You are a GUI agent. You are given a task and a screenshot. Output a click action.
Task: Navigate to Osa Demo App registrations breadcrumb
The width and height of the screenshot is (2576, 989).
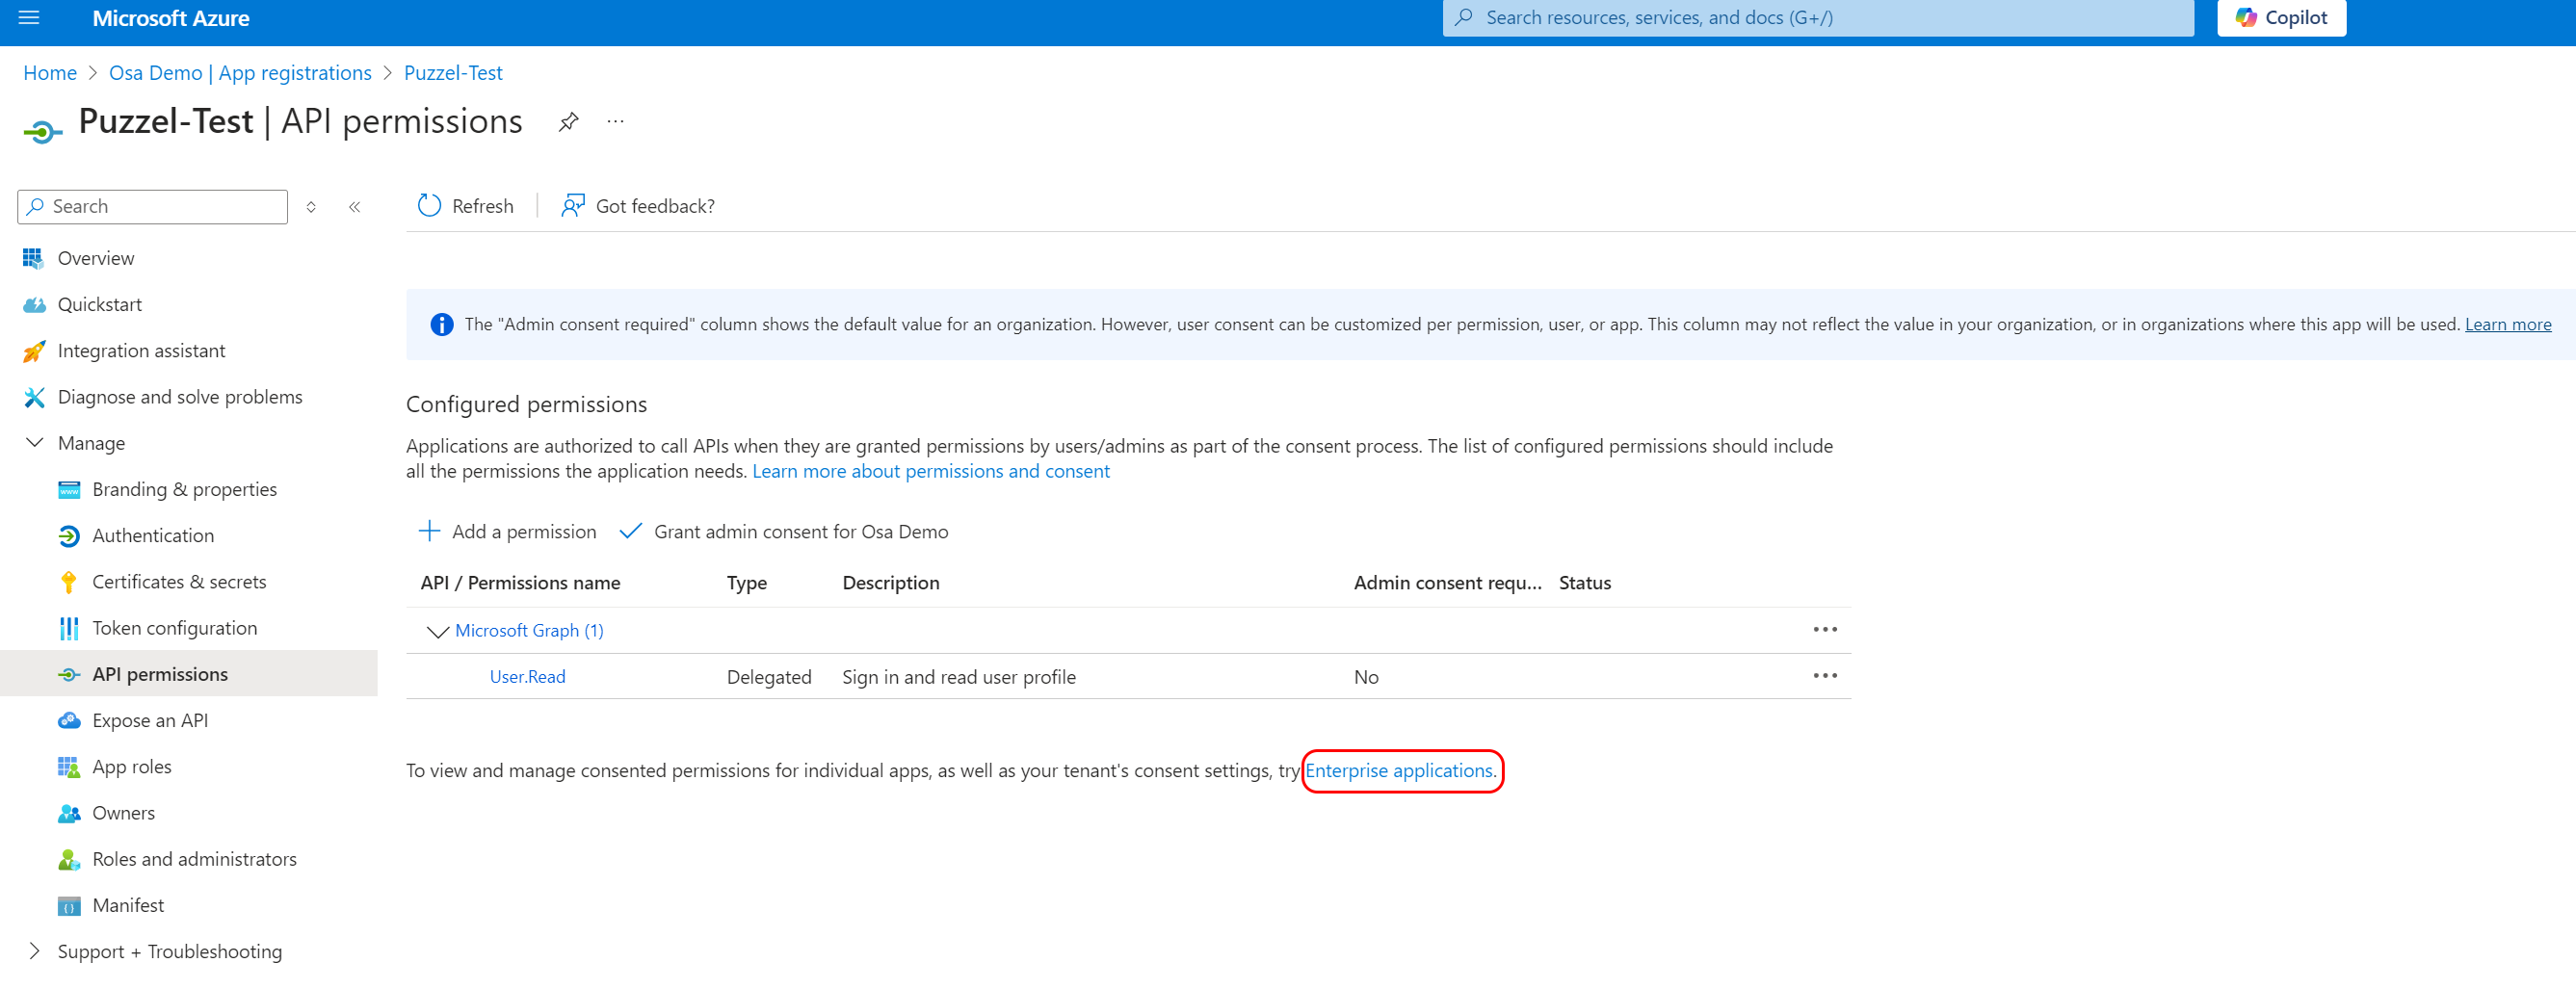point(240,72)
